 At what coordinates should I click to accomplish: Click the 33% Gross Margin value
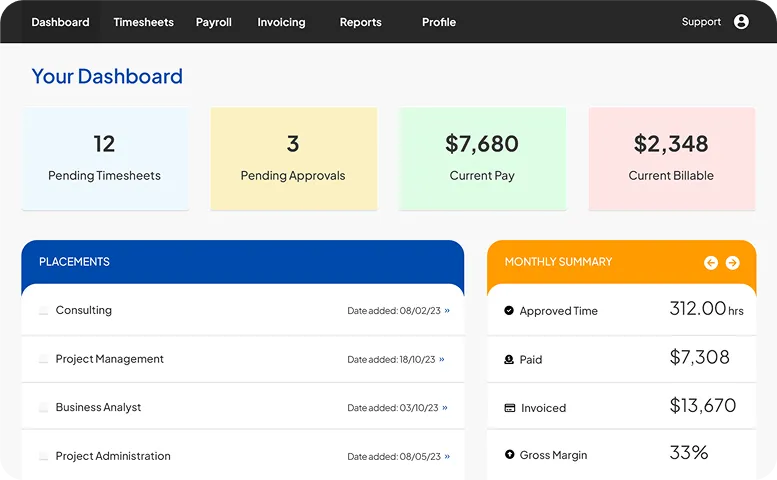pos(689,452)
